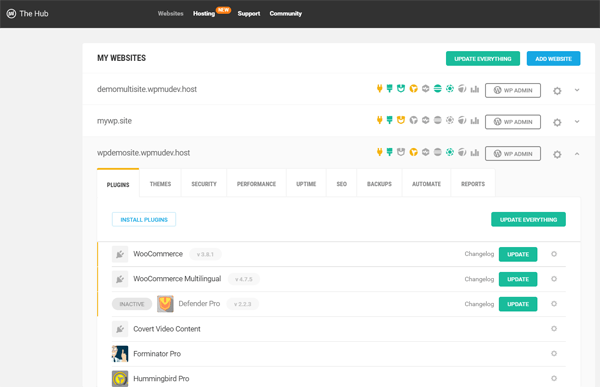Switch to the Themes tab
This screenshot has width=600, height=387.
(160, 184)
